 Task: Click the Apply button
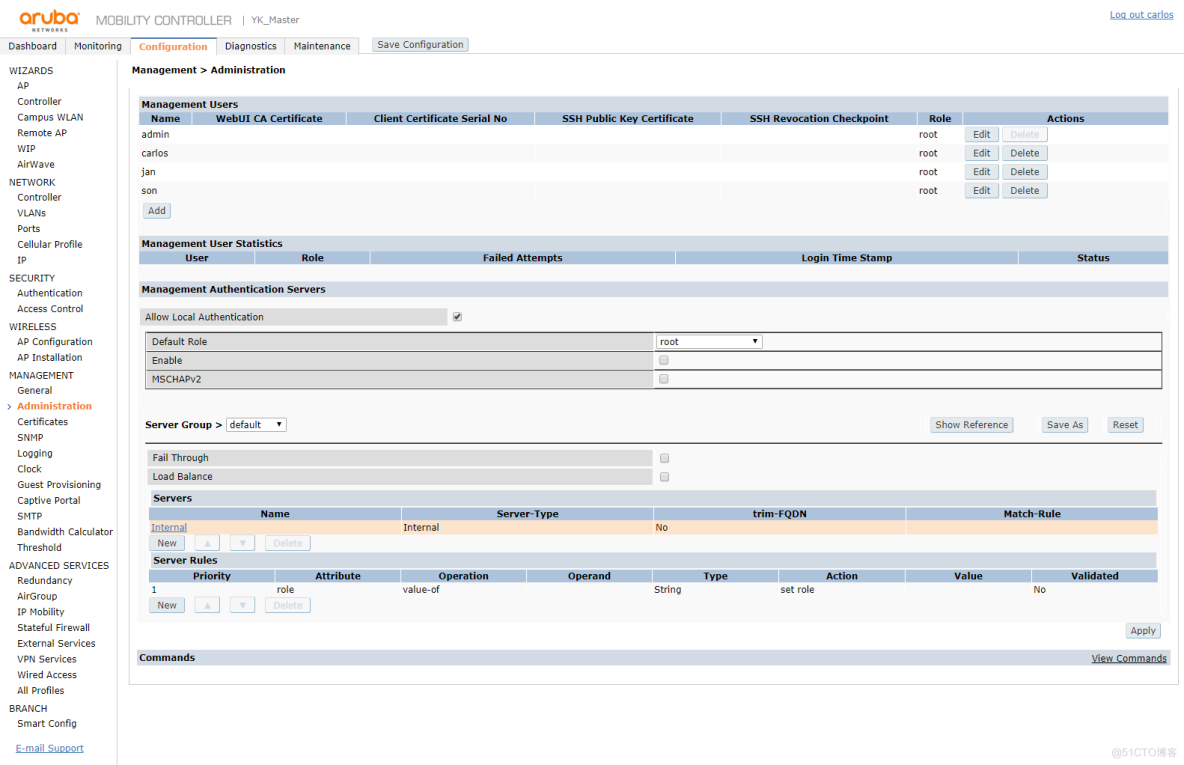point(1142,631)
